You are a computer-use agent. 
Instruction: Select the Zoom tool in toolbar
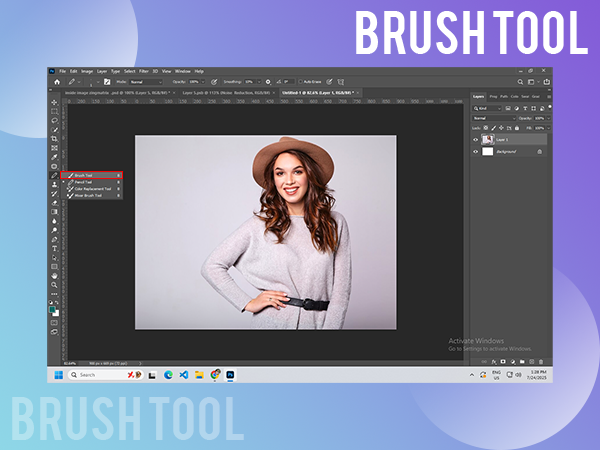(x=54, y=285)
